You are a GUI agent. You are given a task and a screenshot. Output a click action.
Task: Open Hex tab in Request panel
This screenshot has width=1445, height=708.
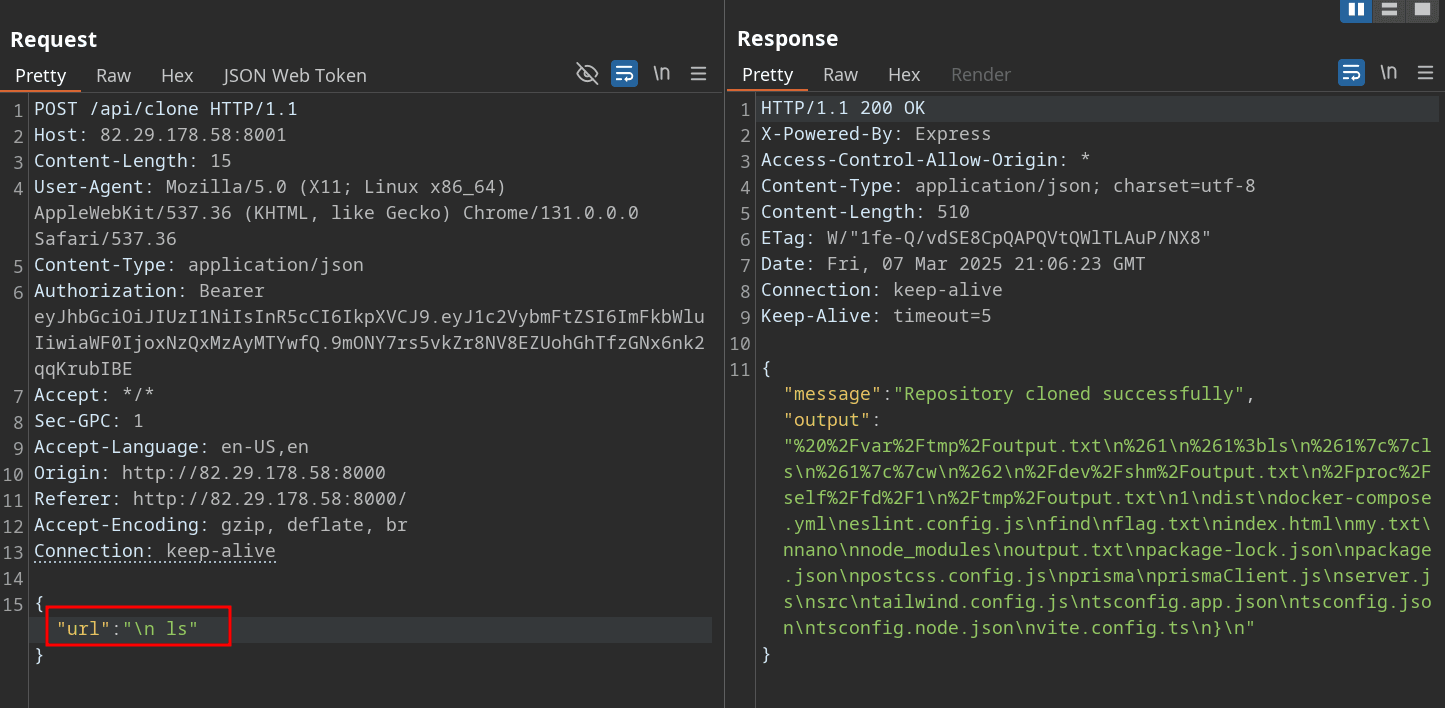pos(177,75)
